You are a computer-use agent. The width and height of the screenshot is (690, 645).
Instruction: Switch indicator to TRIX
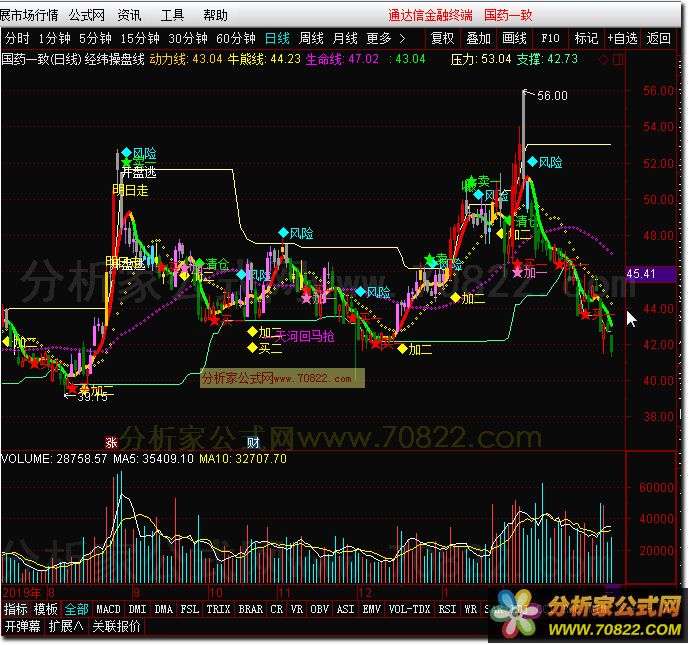pyautogui.click(x=219, y=609)
